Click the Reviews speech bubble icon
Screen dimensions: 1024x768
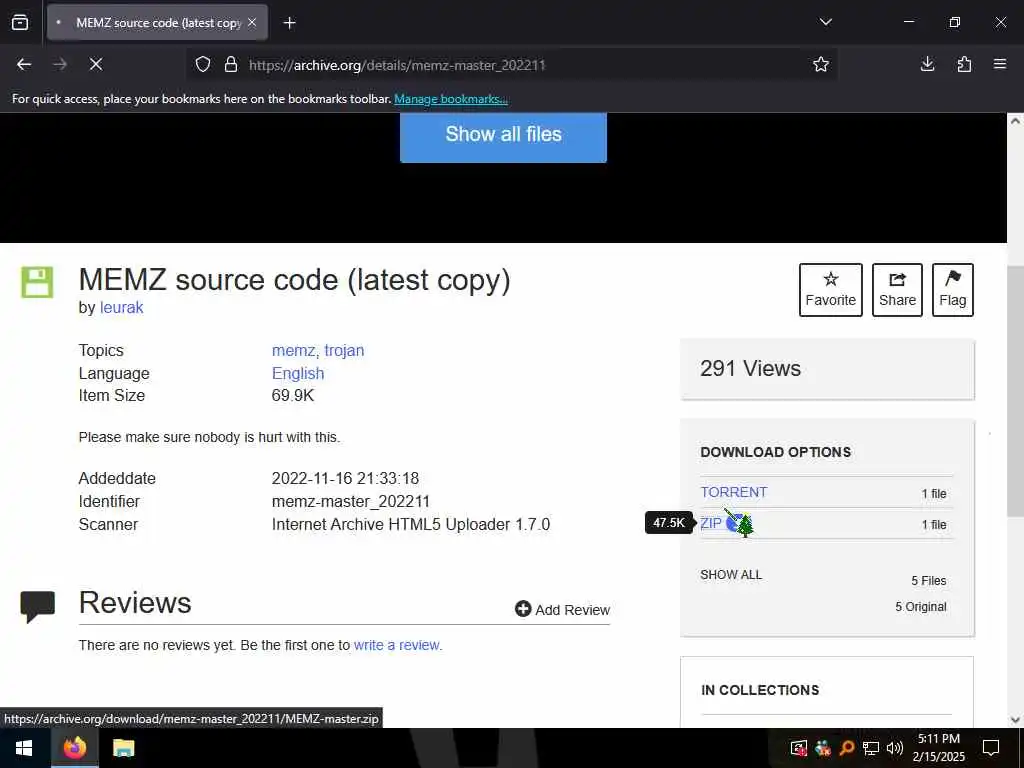(37, 607)
